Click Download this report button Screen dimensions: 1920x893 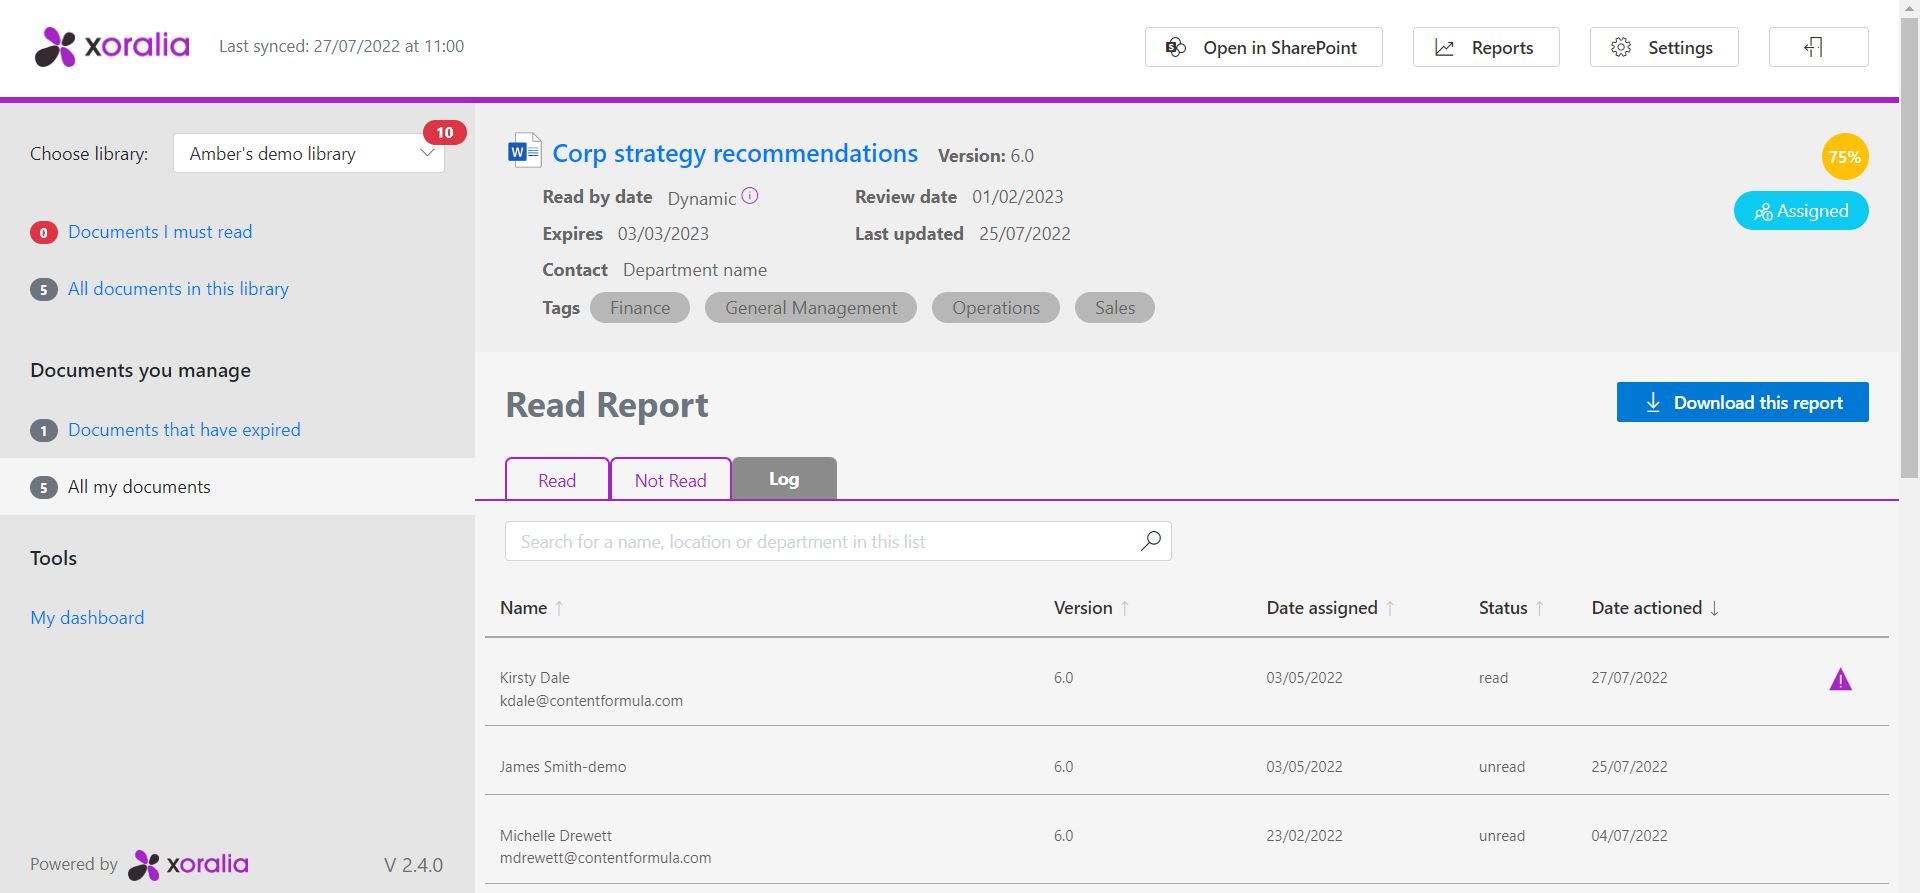pyautogui.click(x=1742, y=402)
